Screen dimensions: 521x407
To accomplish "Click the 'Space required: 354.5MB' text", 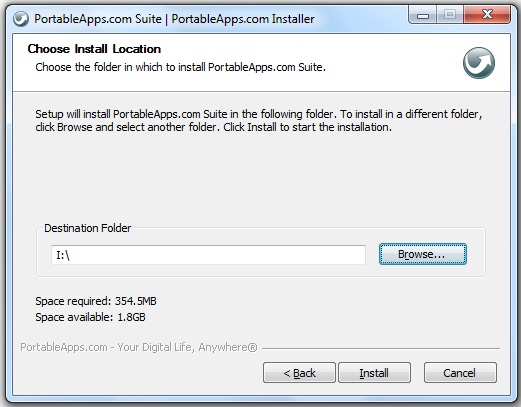I will coord(96,301).
